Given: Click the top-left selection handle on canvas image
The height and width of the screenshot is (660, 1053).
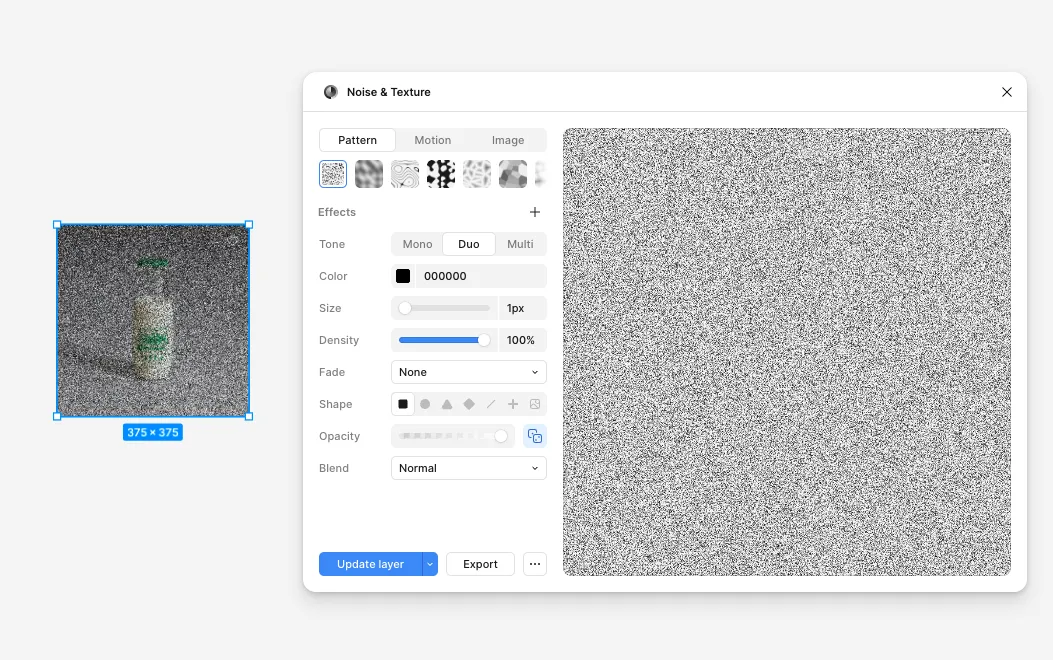Looking at the screenshot, I should point(57,225).
